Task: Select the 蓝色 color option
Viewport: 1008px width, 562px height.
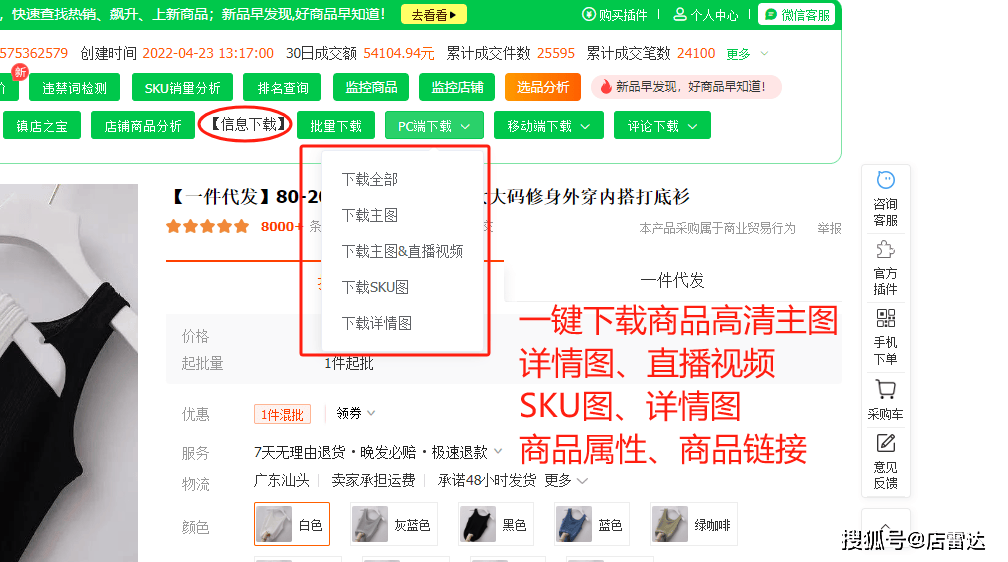Action: [591, 525]
